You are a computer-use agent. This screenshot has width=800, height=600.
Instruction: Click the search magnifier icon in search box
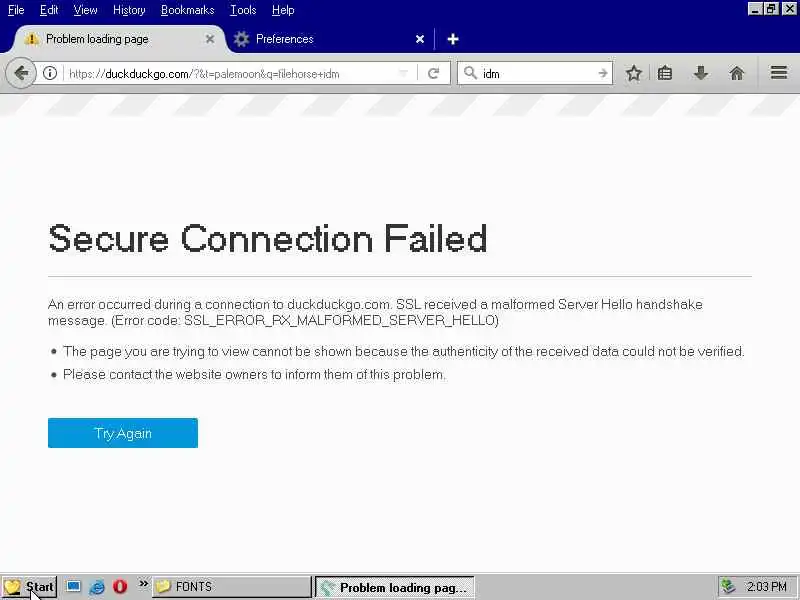pos(470,73)
